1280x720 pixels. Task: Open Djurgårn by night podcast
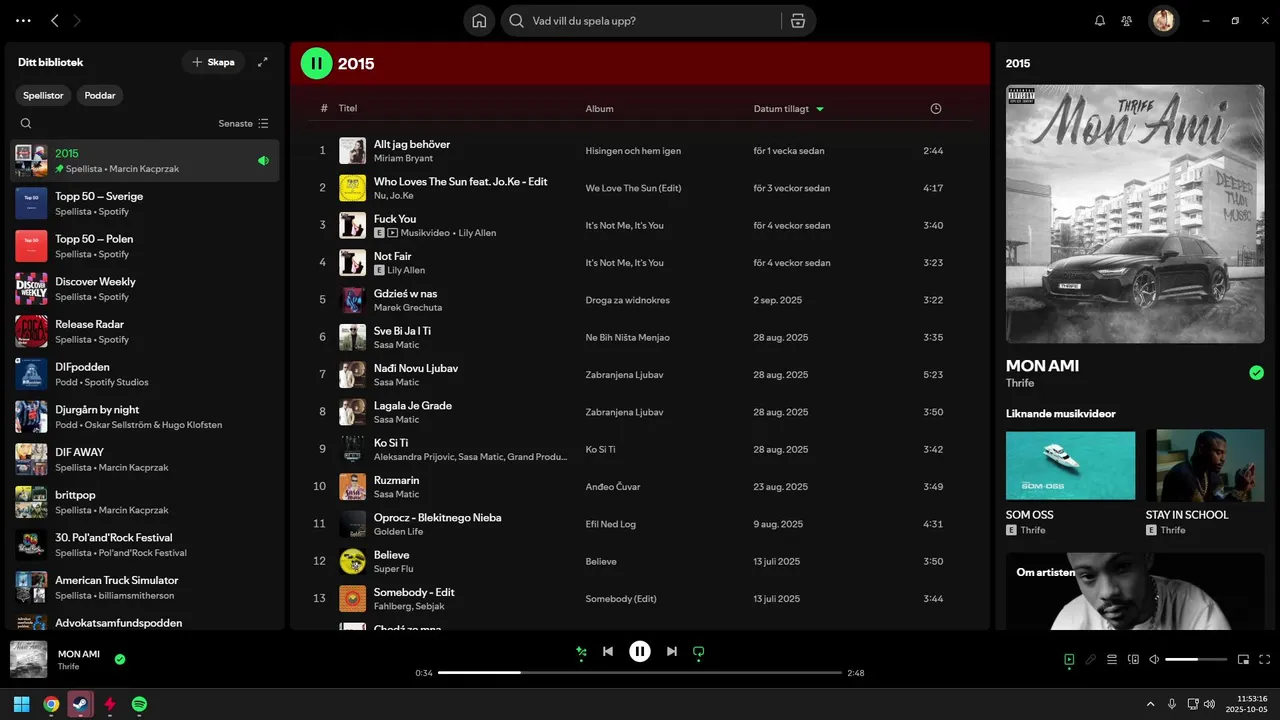pos(145,417)
